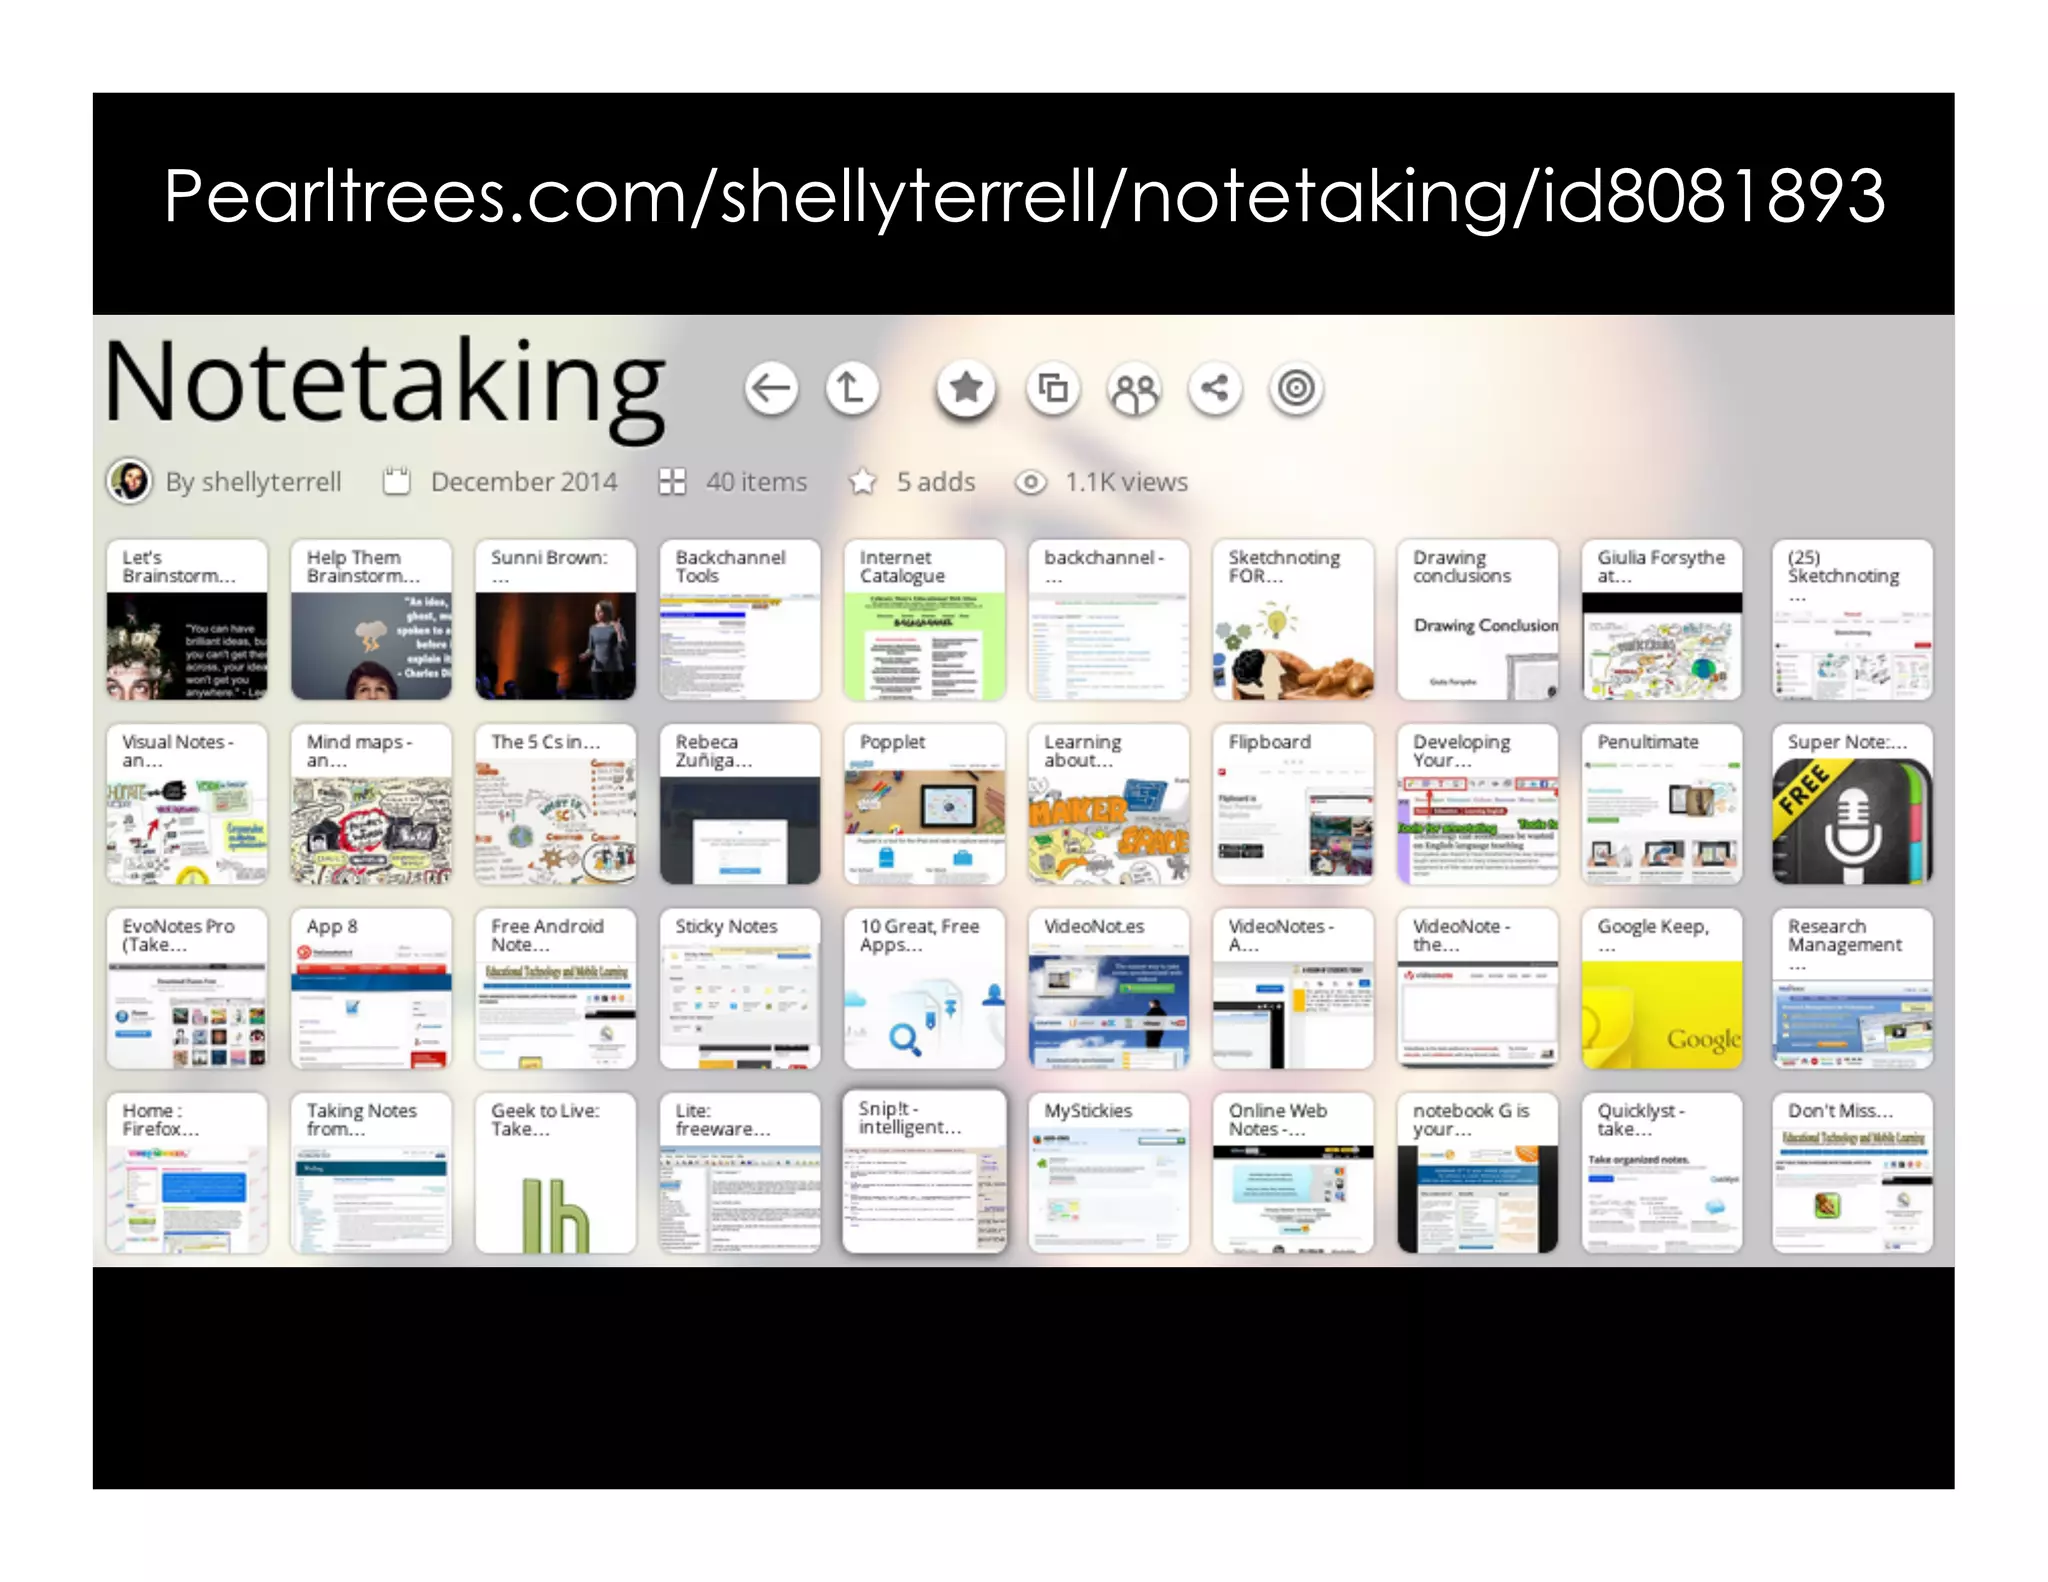The width and height of the screenshot is (2048, 1582).
Task: Open the 'By shellyterrell' author link
Action: 253,482
